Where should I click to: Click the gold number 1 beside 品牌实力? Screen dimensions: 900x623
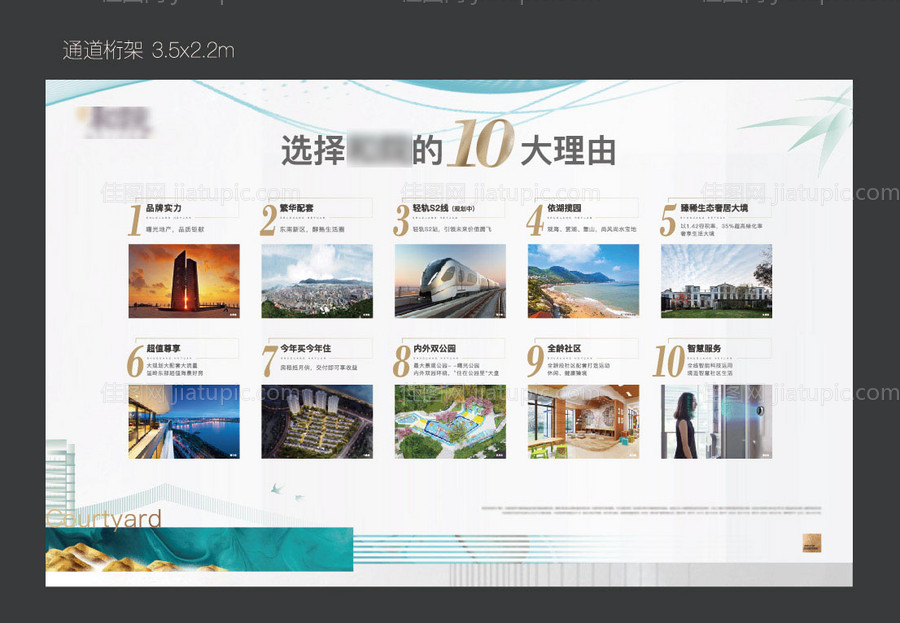coord(133,218)
